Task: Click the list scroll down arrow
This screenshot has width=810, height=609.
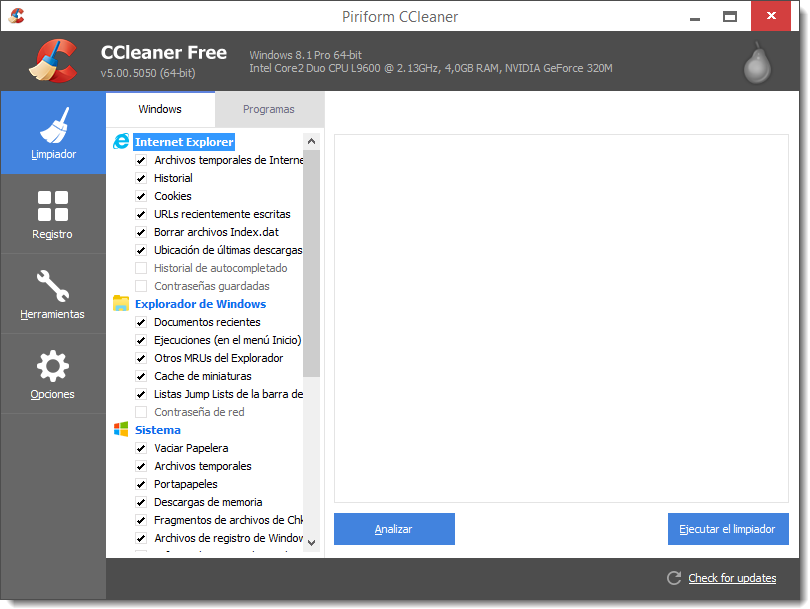Action: 311,542
